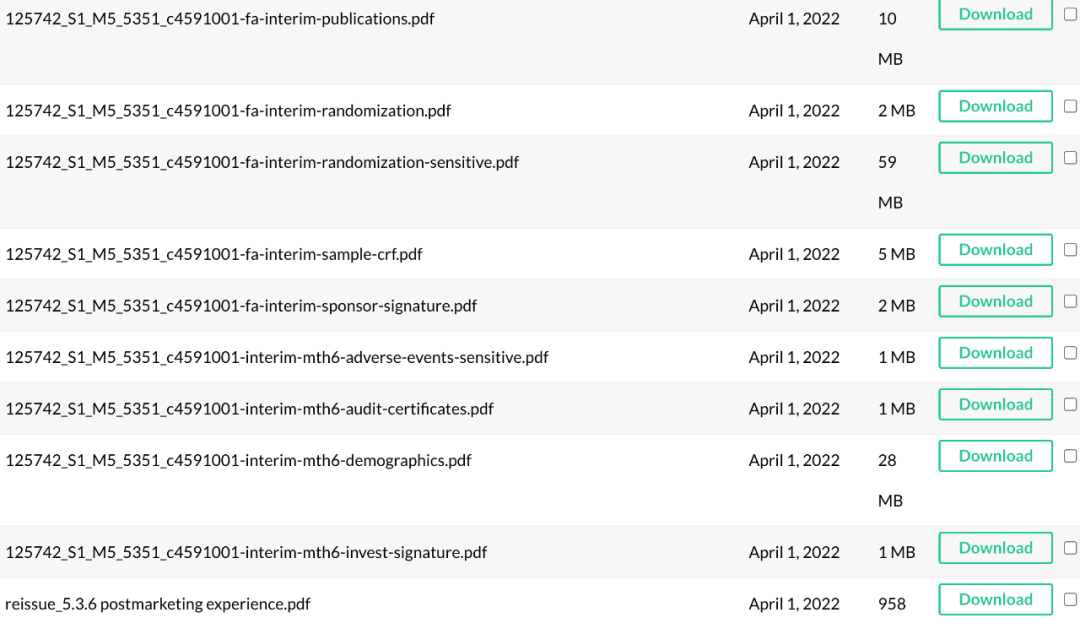Screen dimensions: 1080x634
Task: Download the fa-interim-sample-crf PDF
Action: click(995, 250)
